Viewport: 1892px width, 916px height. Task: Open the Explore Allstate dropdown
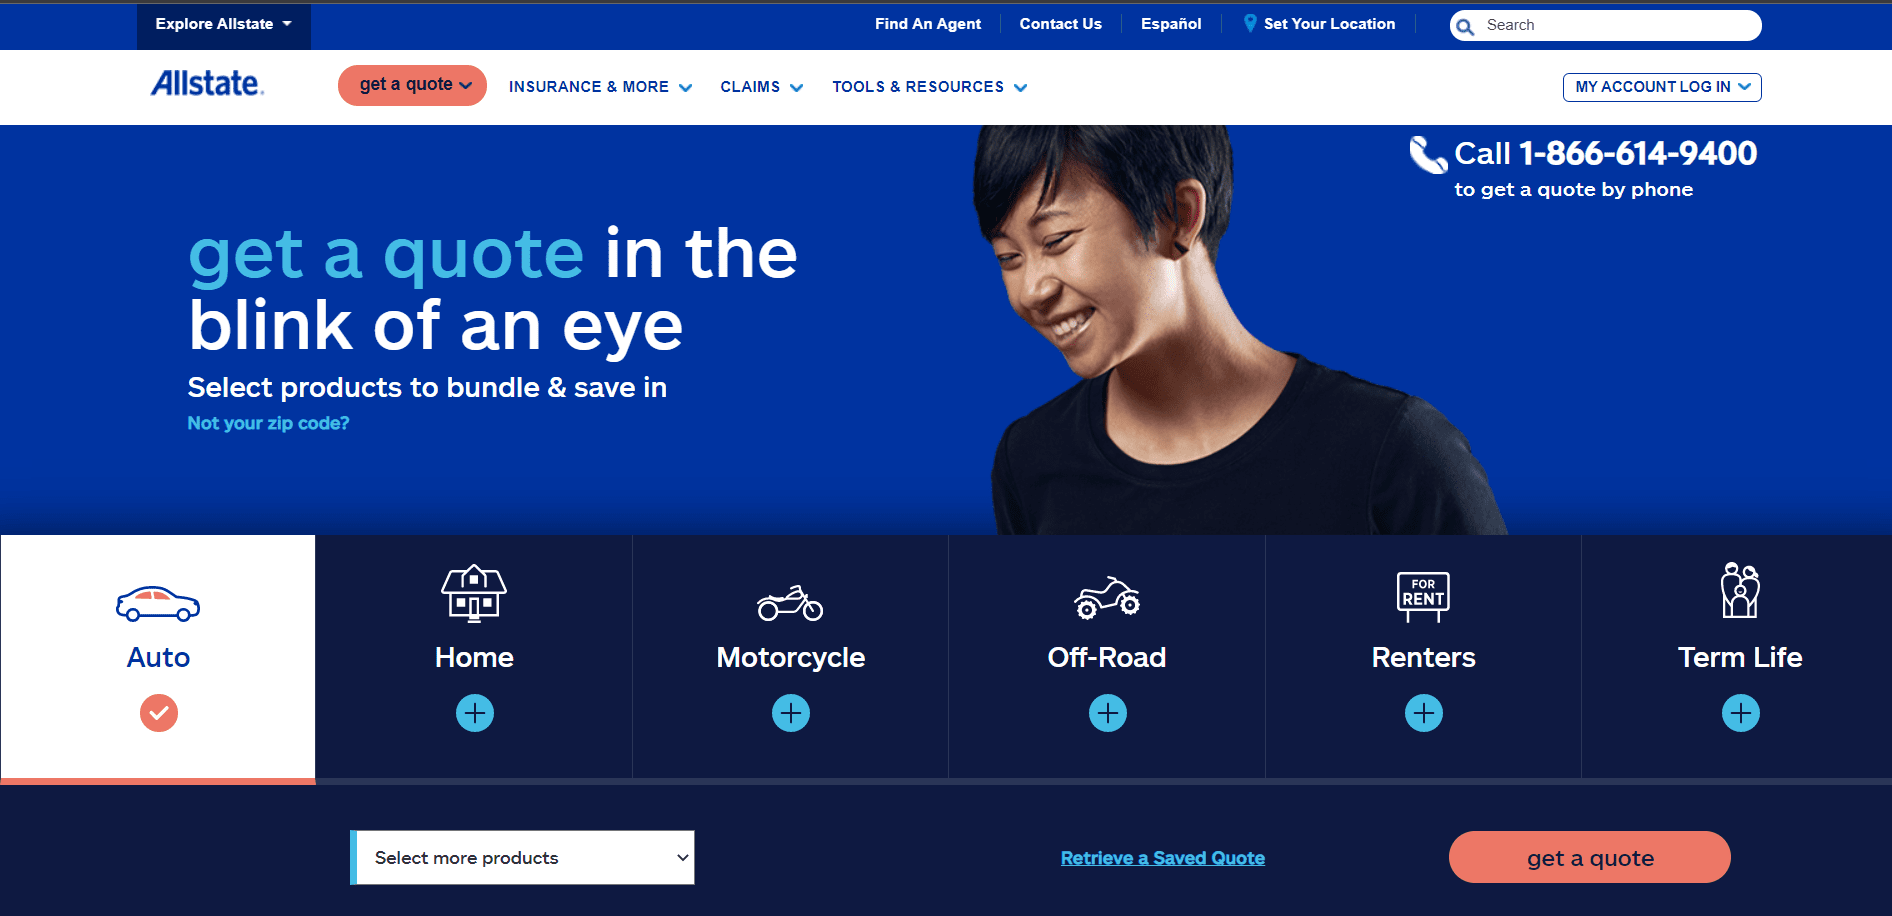(x=224, y=25)
